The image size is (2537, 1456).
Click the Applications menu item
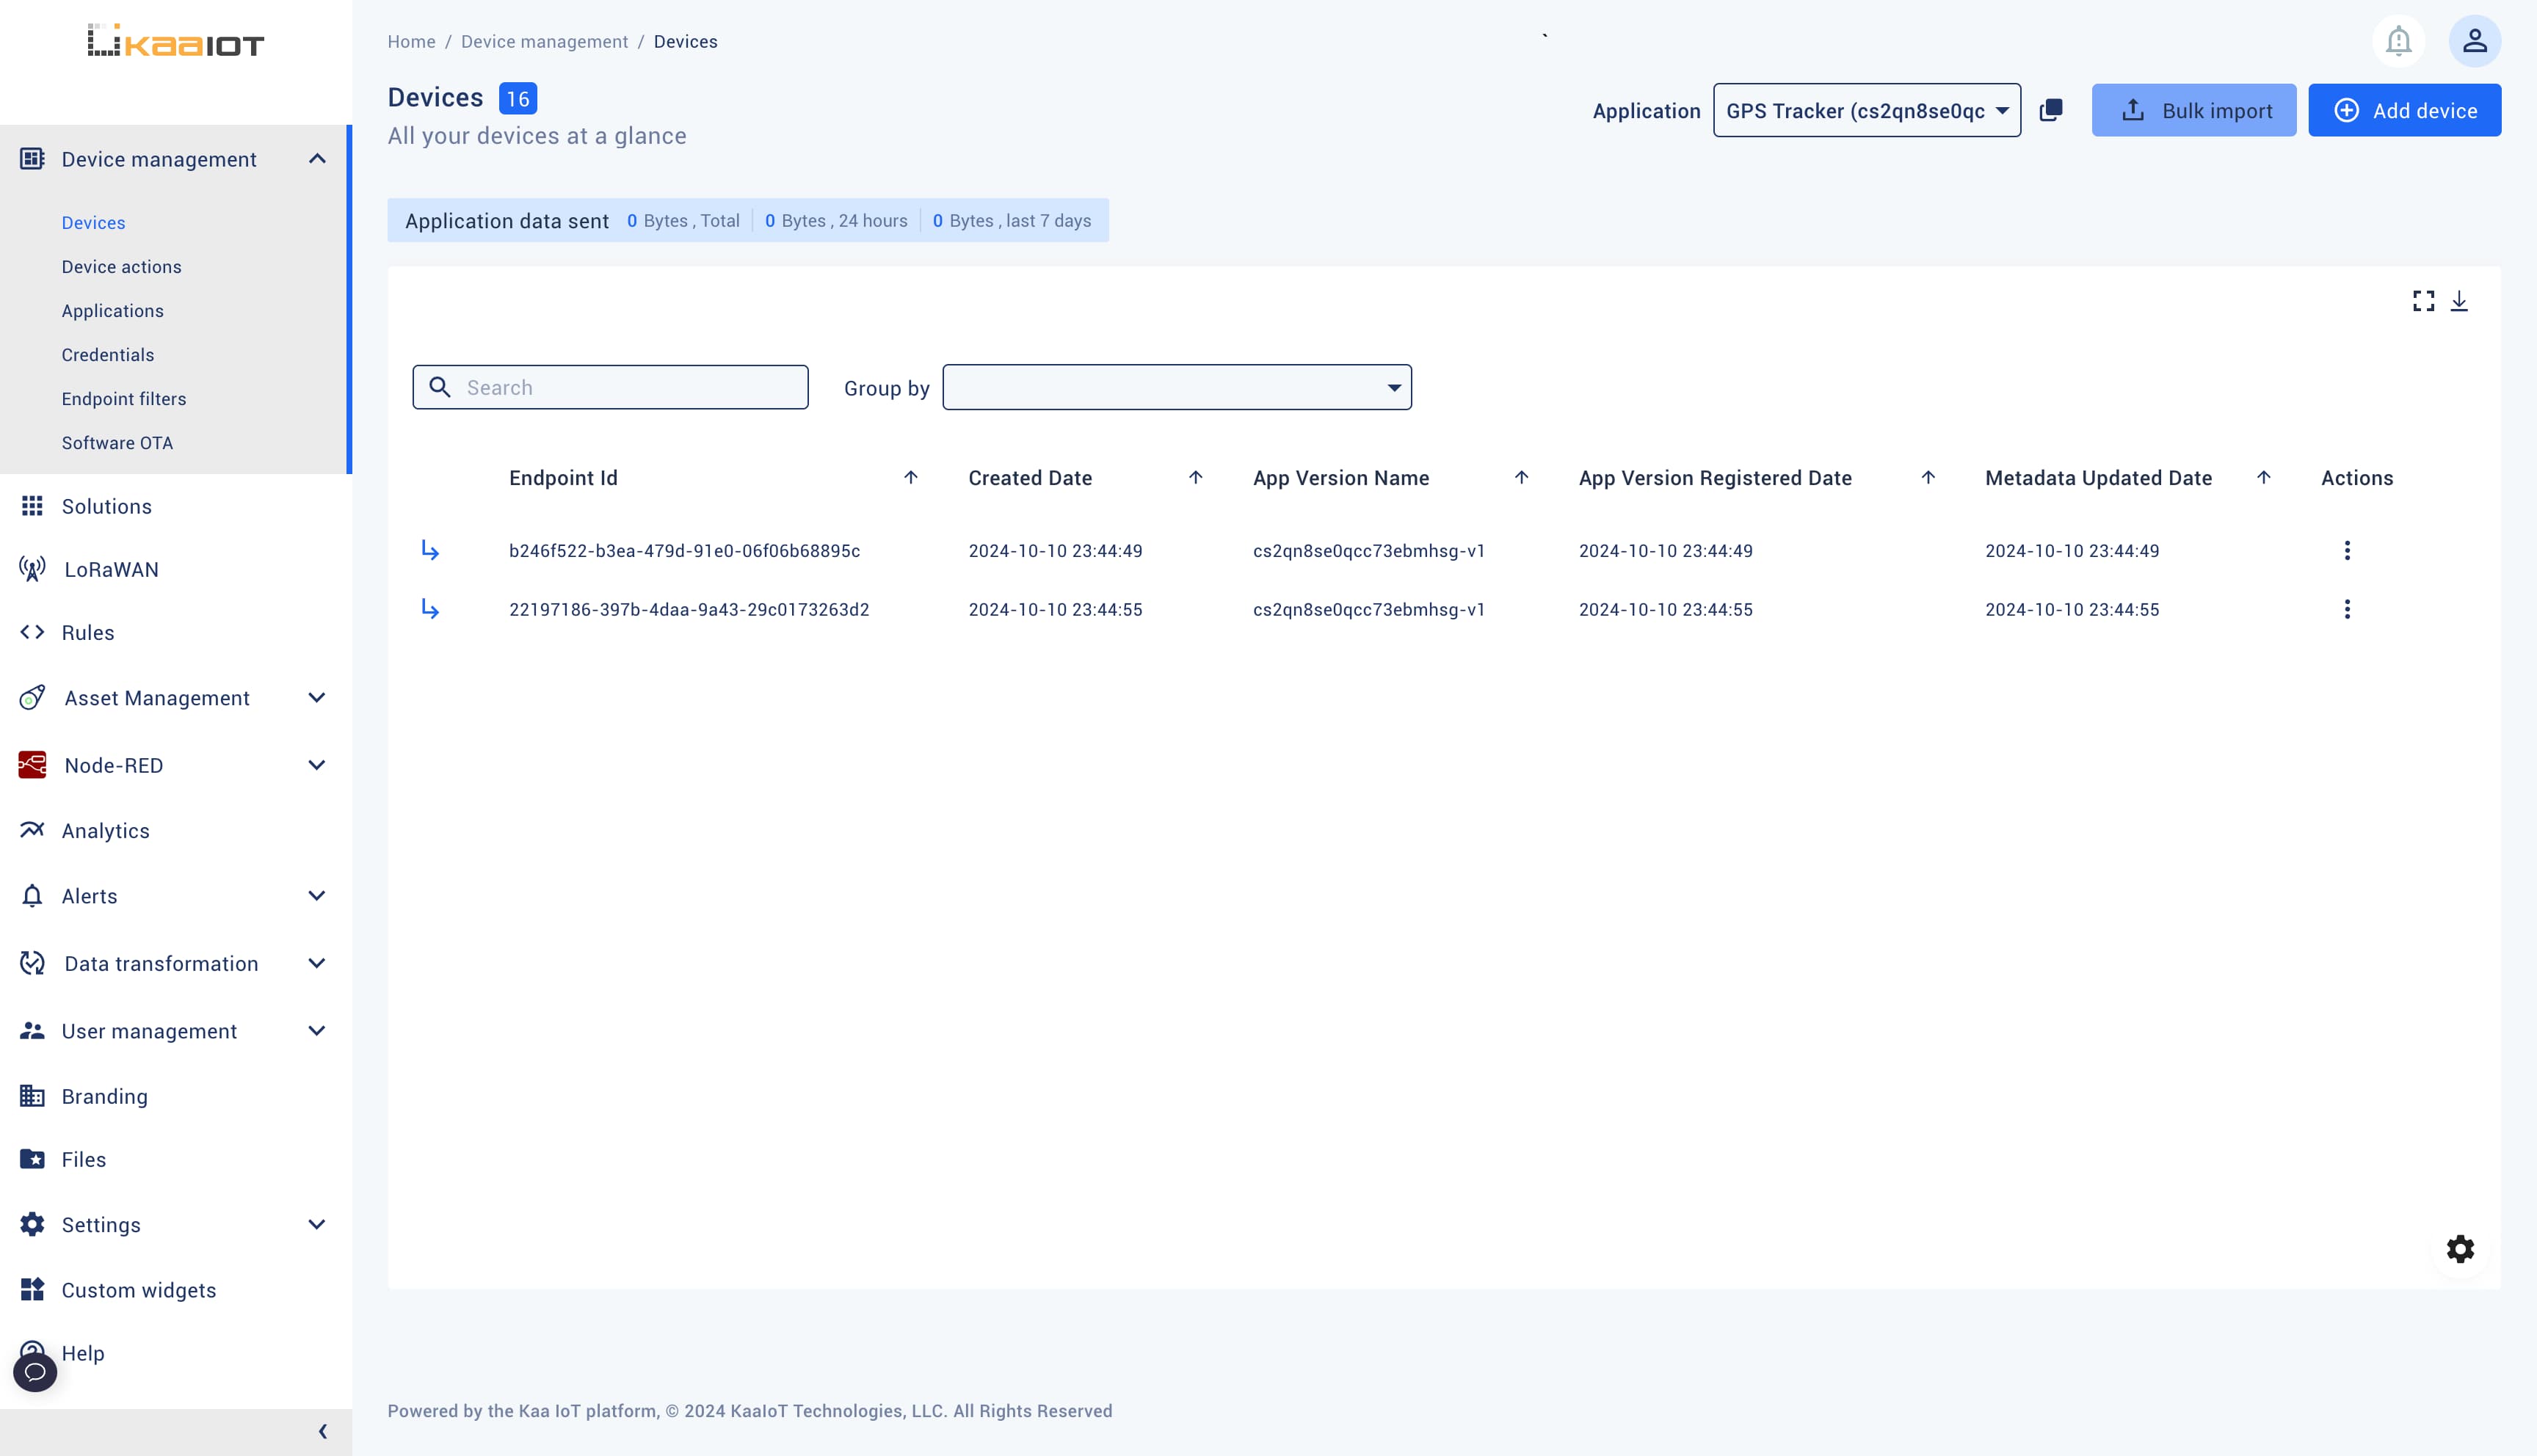tap(112, 310)
